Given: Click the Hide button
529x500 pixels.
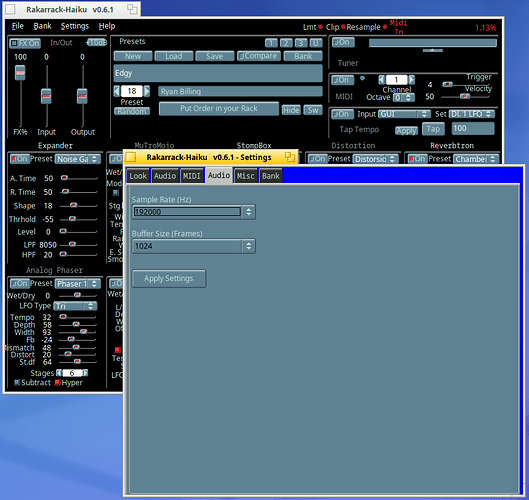Looking at the screenshot, I should point(291,110).
